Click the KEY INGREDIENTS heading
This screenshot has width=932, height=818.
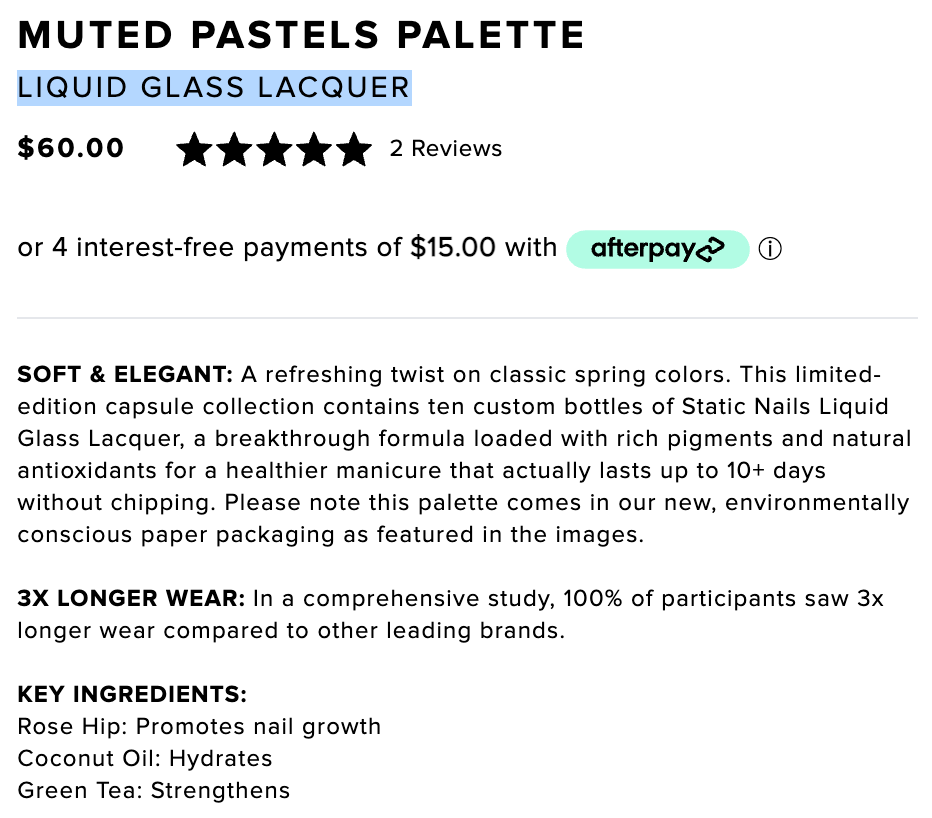point(132,694)
